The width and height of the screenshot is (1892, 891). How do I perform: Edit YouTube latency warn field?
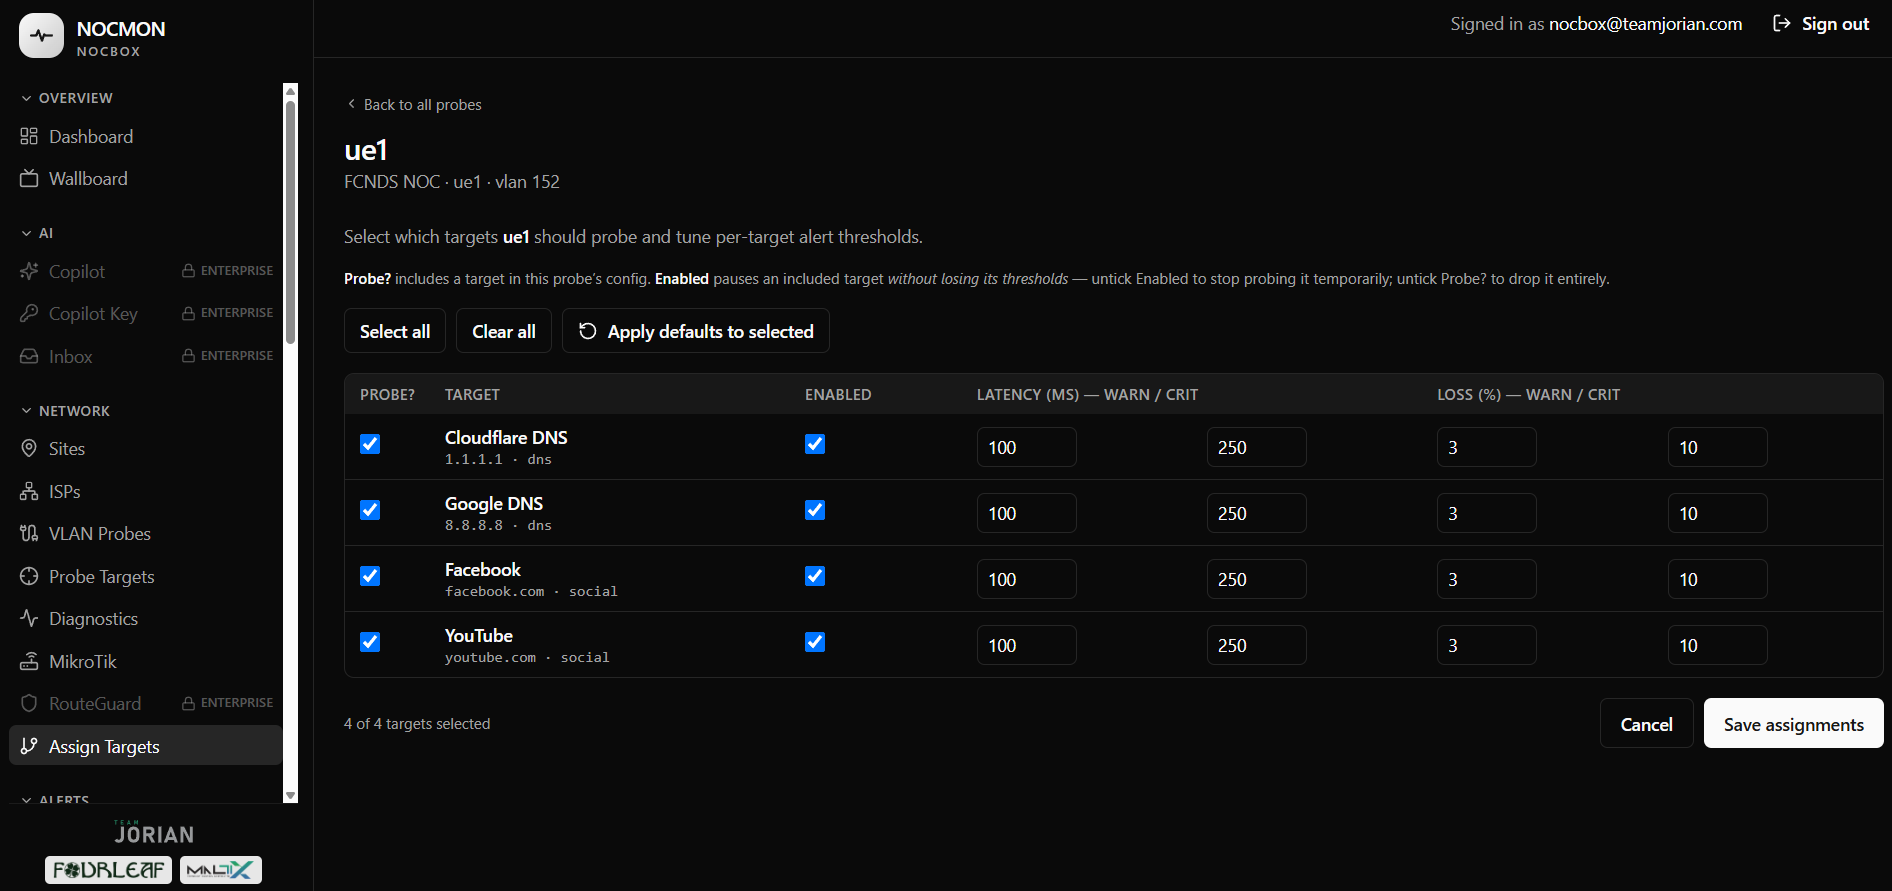(1027, 645)
